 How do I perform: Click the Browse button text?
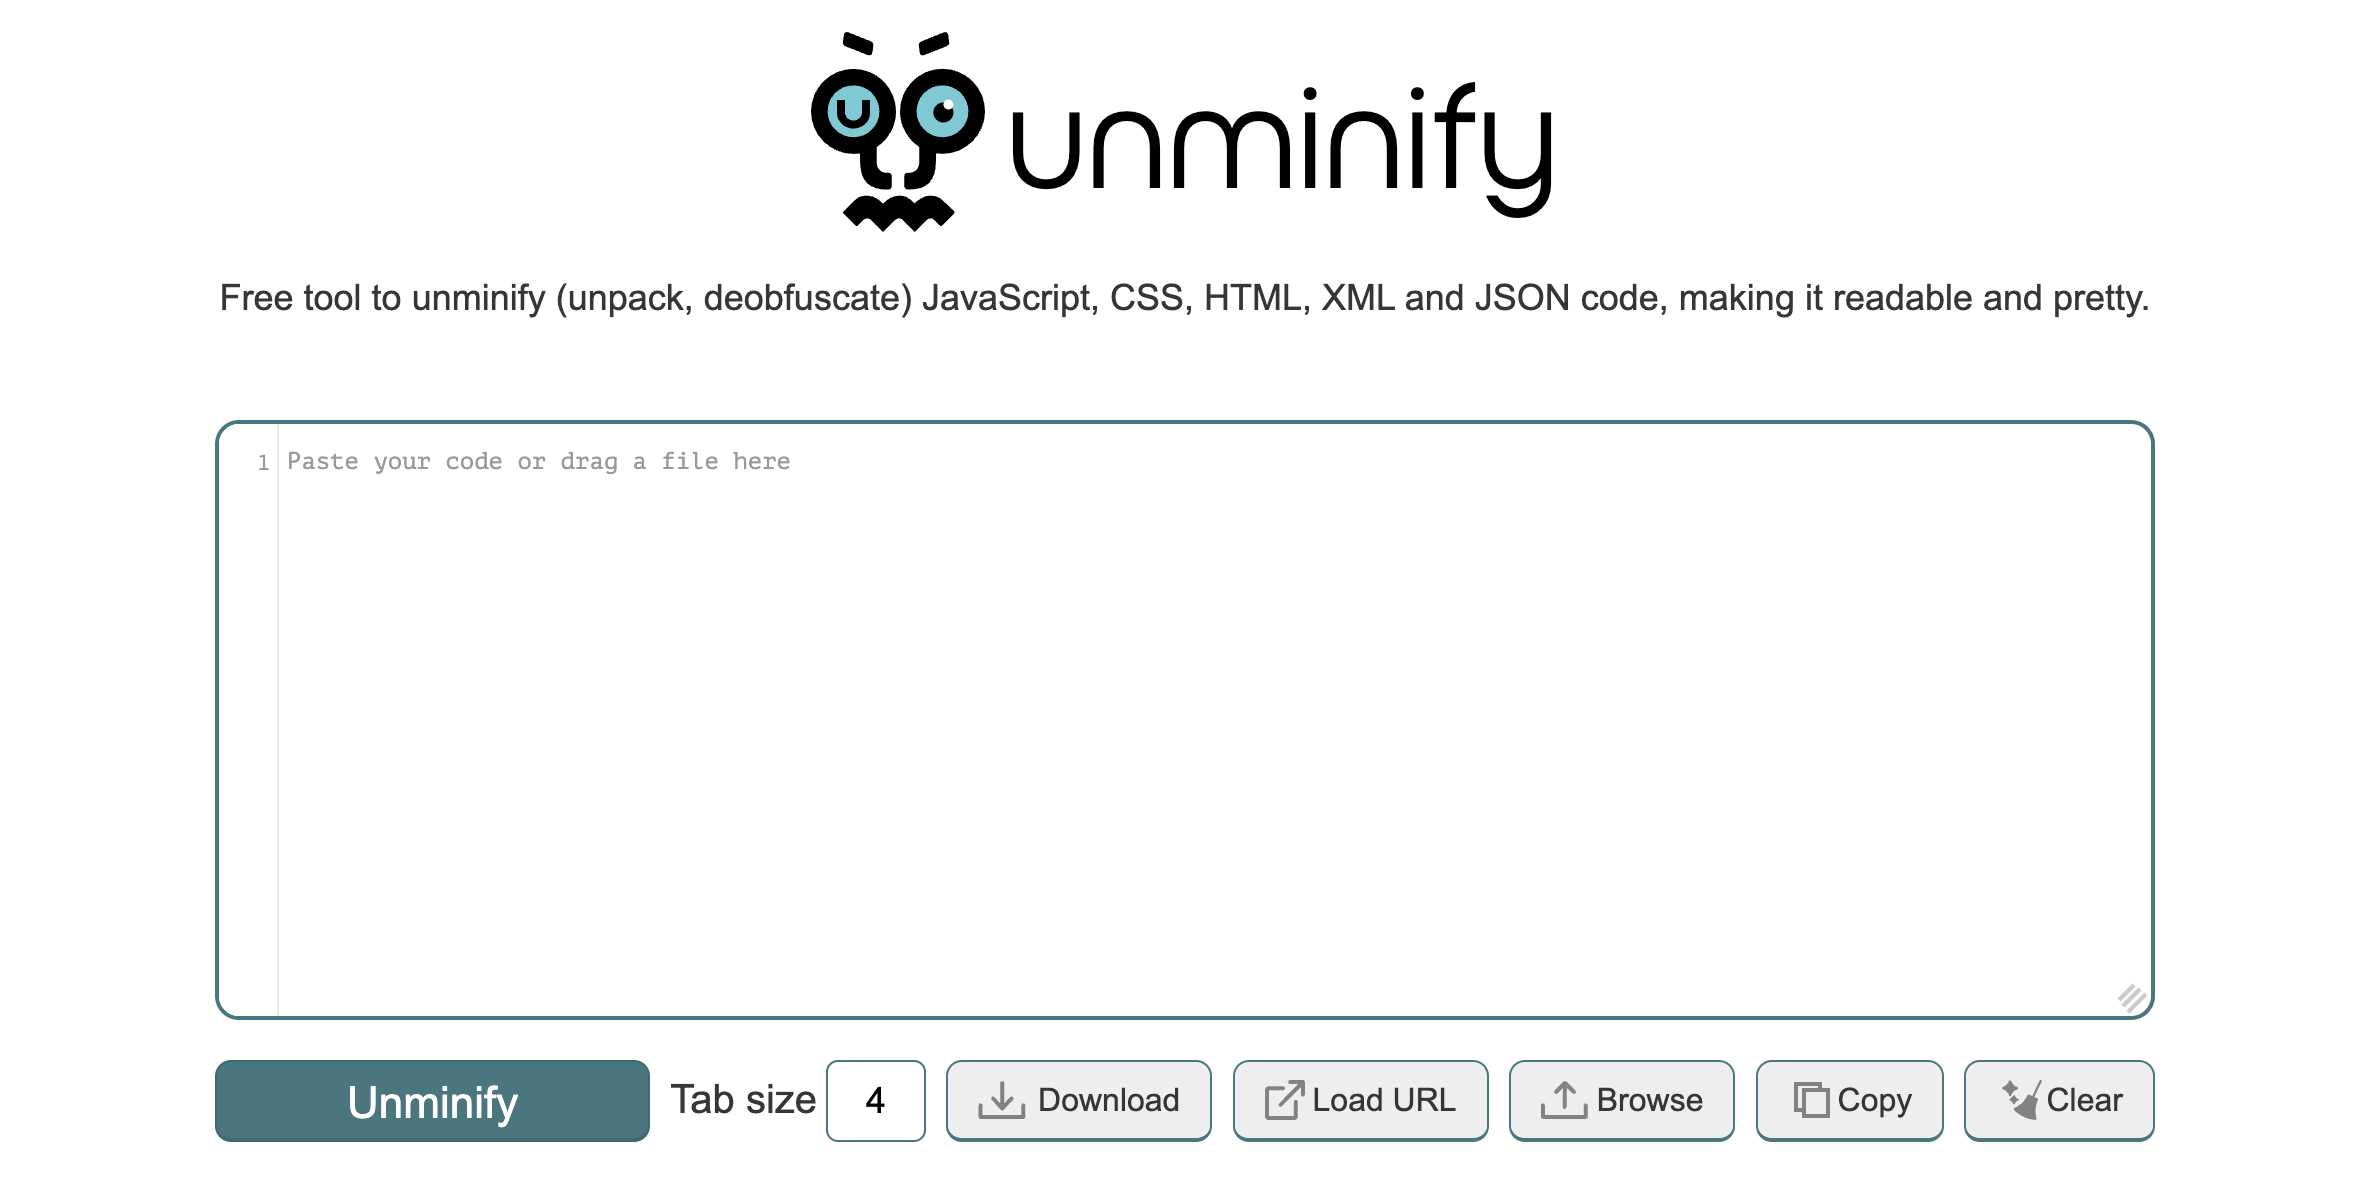pos(1649,1100)
